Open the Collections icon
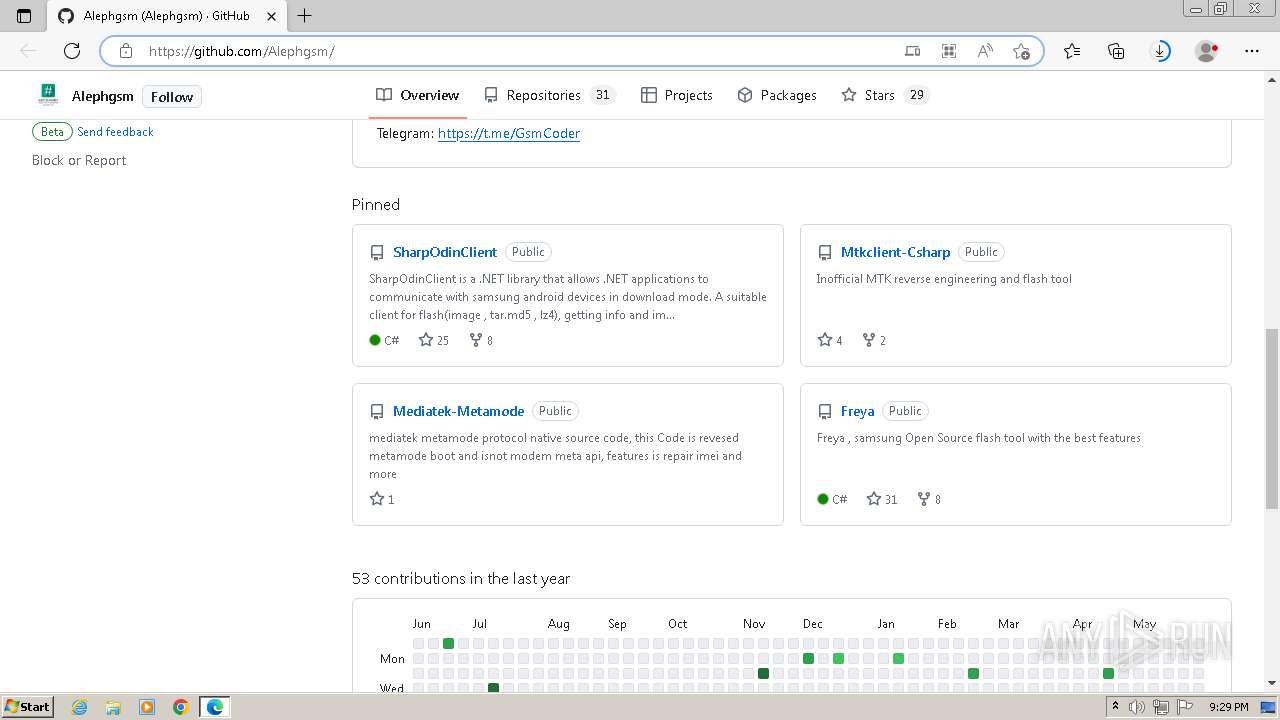The width and height of the screenshot is (1280, 720). (1116, 51)
